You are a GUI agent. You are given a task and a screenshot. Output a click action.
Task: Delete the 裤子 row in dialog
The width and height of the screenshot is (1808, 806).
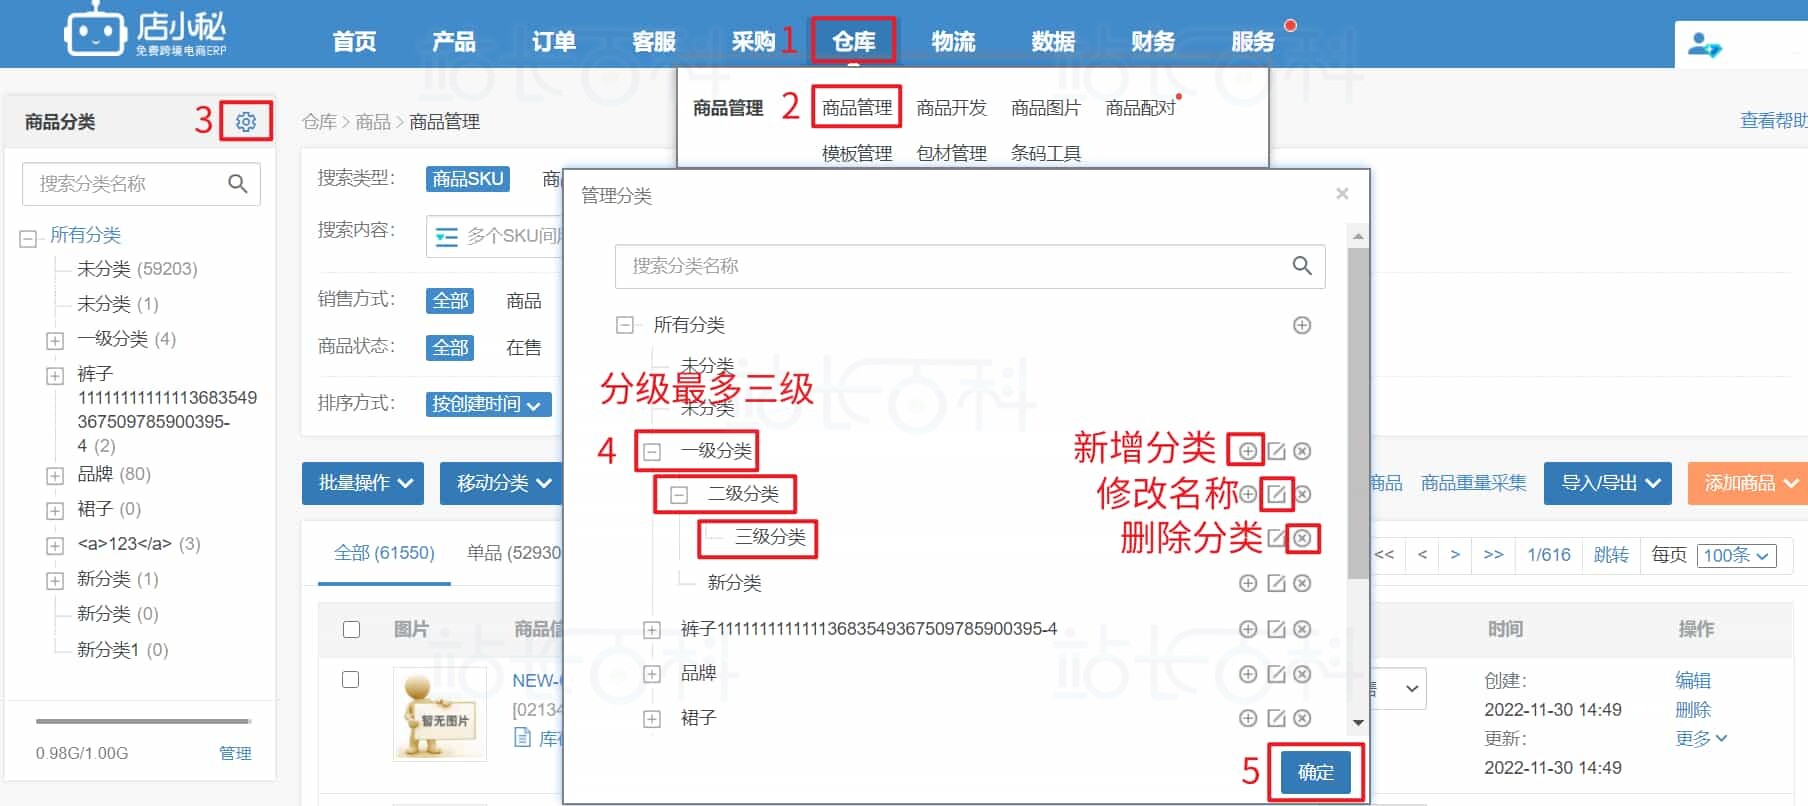1302,629
